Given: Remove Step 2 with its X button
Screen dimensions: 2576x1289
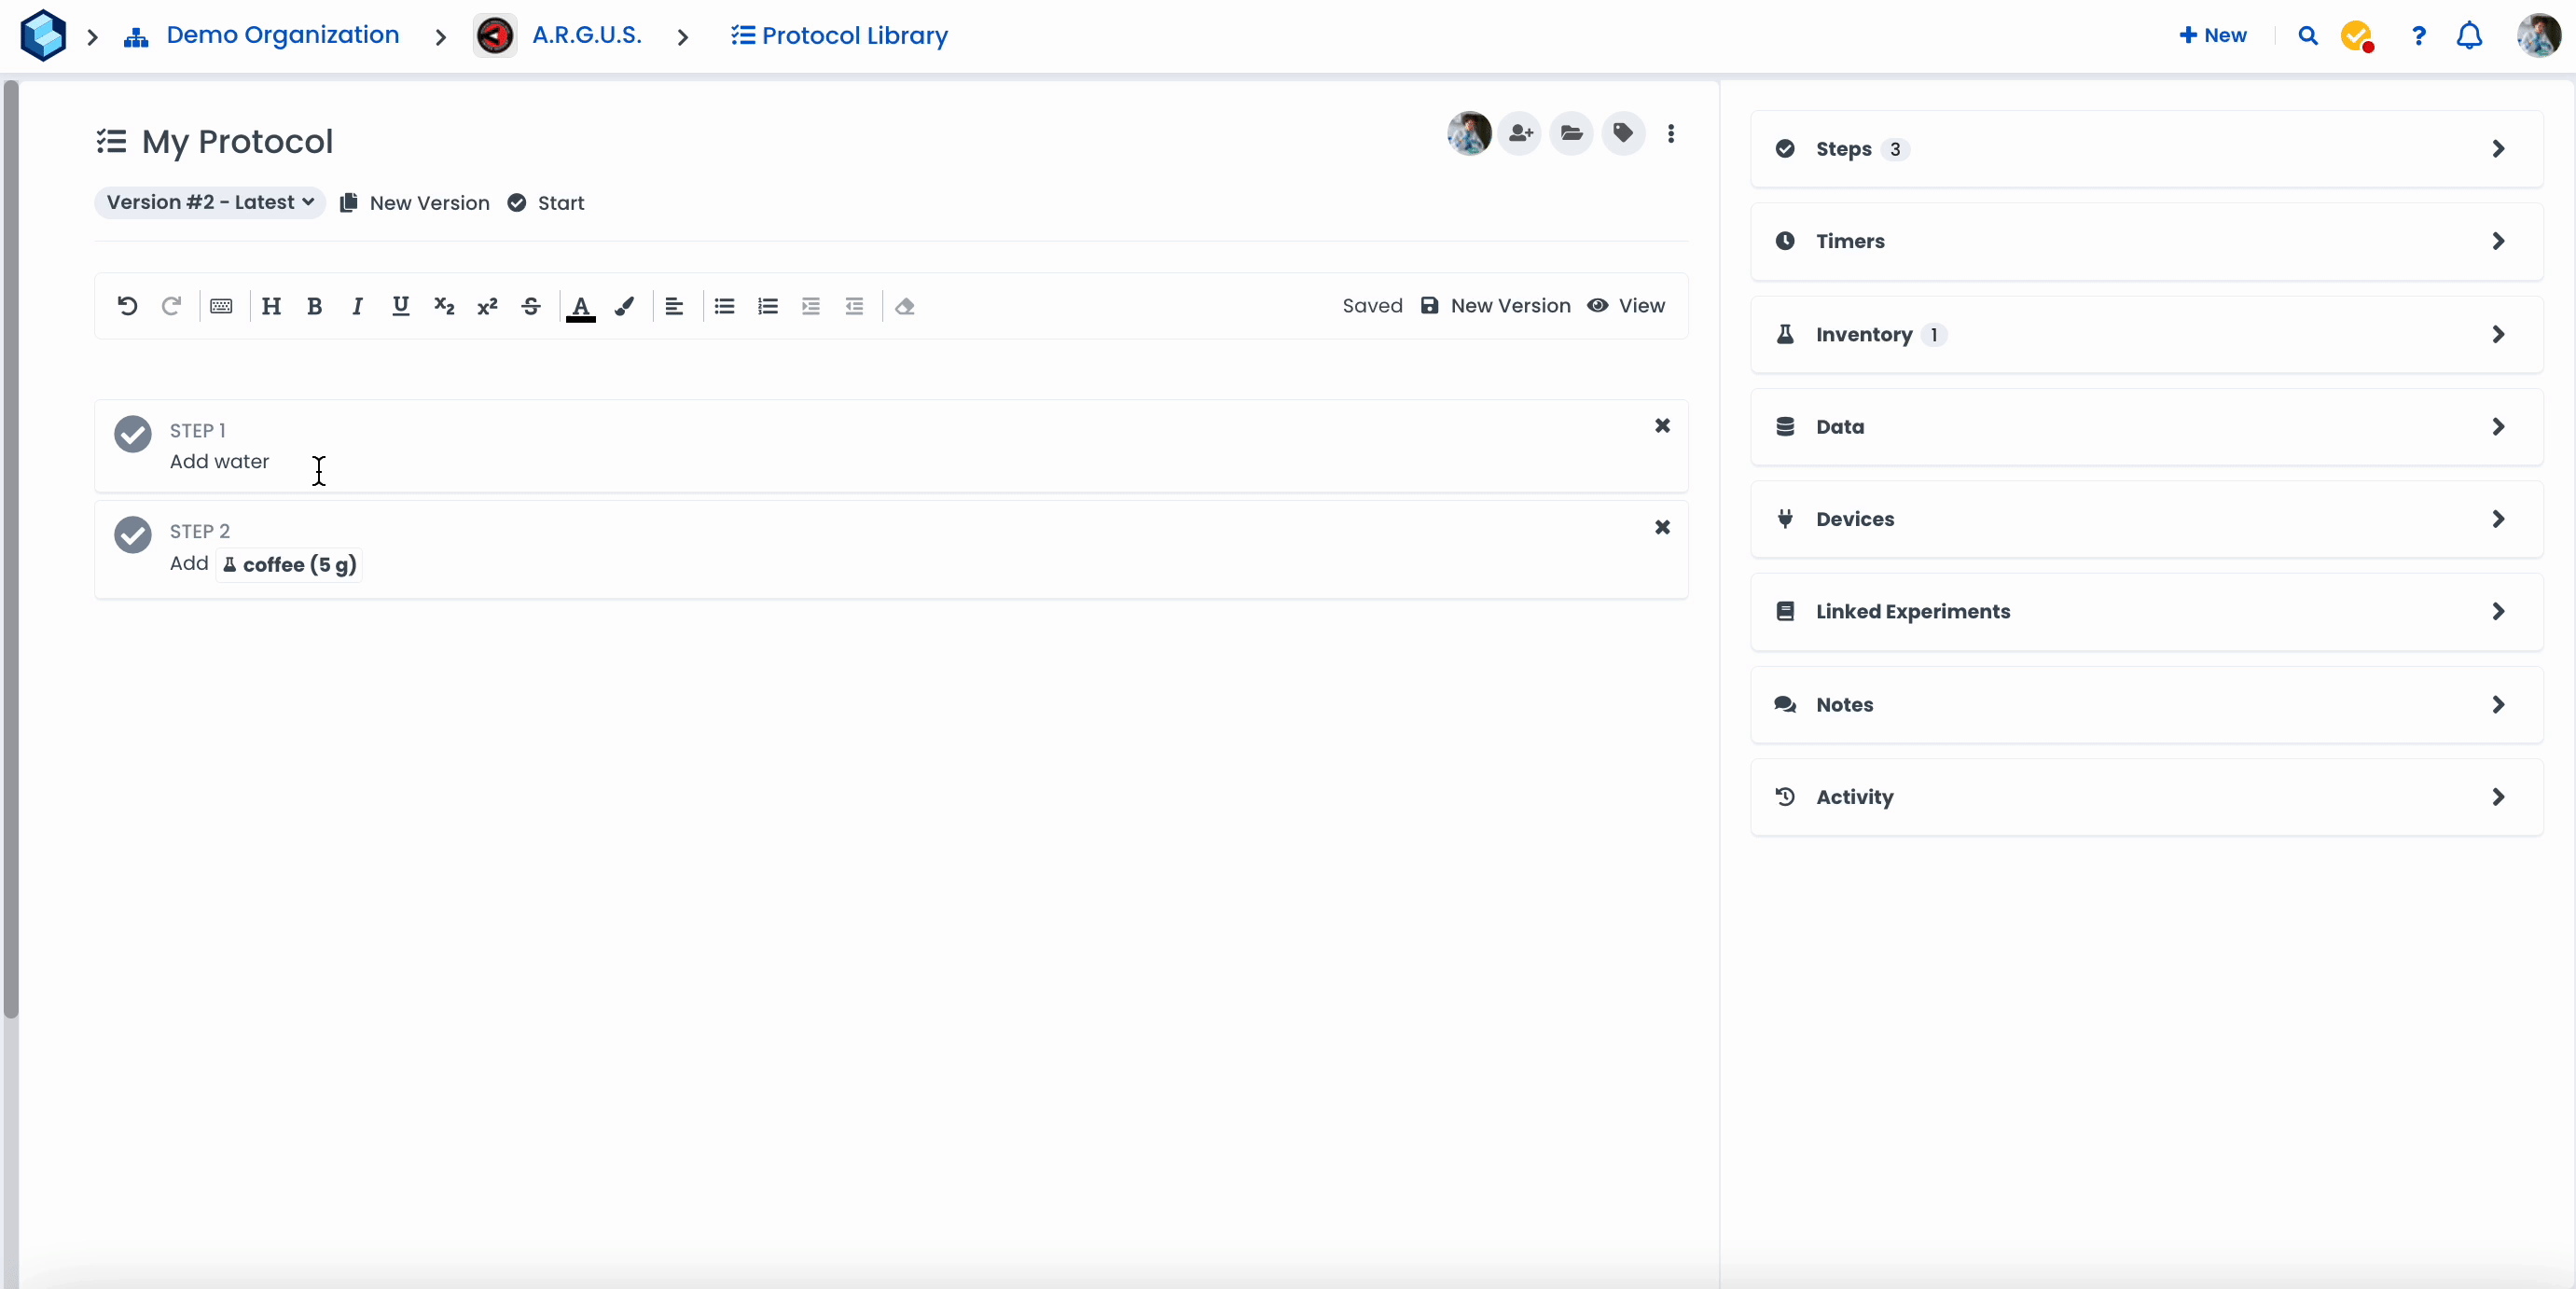Looking at the screenshot, I should [x=1662, y=527].
